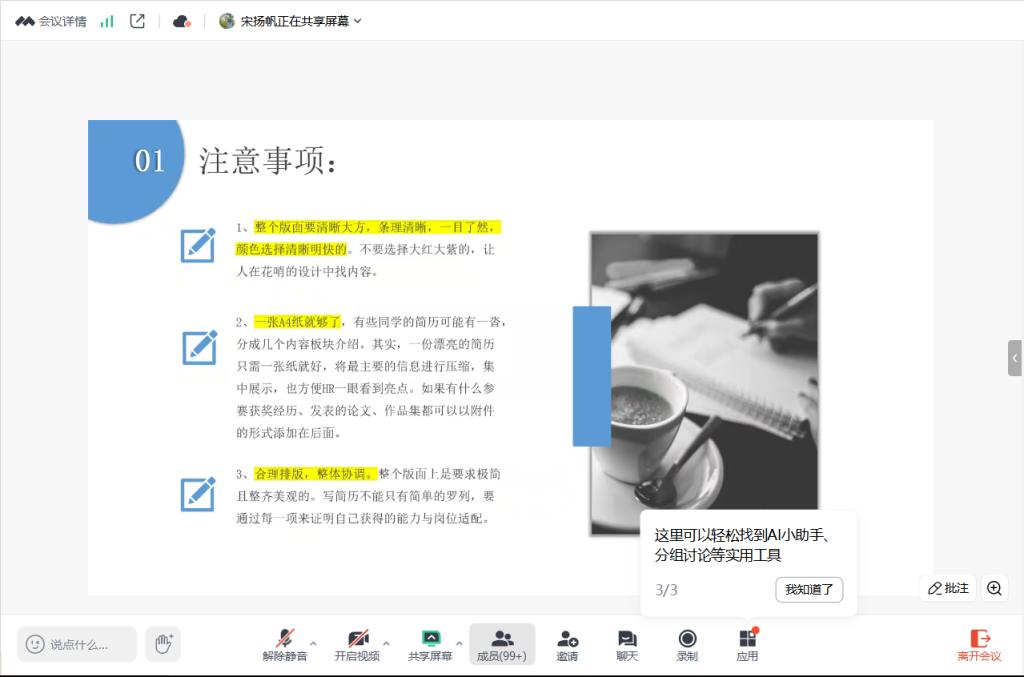The height and width of the screenshot is (677, 1024).
Task: Click the sharer's avatar icon in top bar
Action: coord(227,21)
